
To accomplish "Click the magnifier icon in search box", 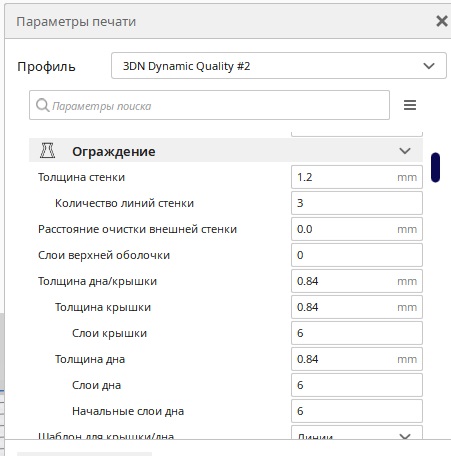I will click(x=43, y=105).
